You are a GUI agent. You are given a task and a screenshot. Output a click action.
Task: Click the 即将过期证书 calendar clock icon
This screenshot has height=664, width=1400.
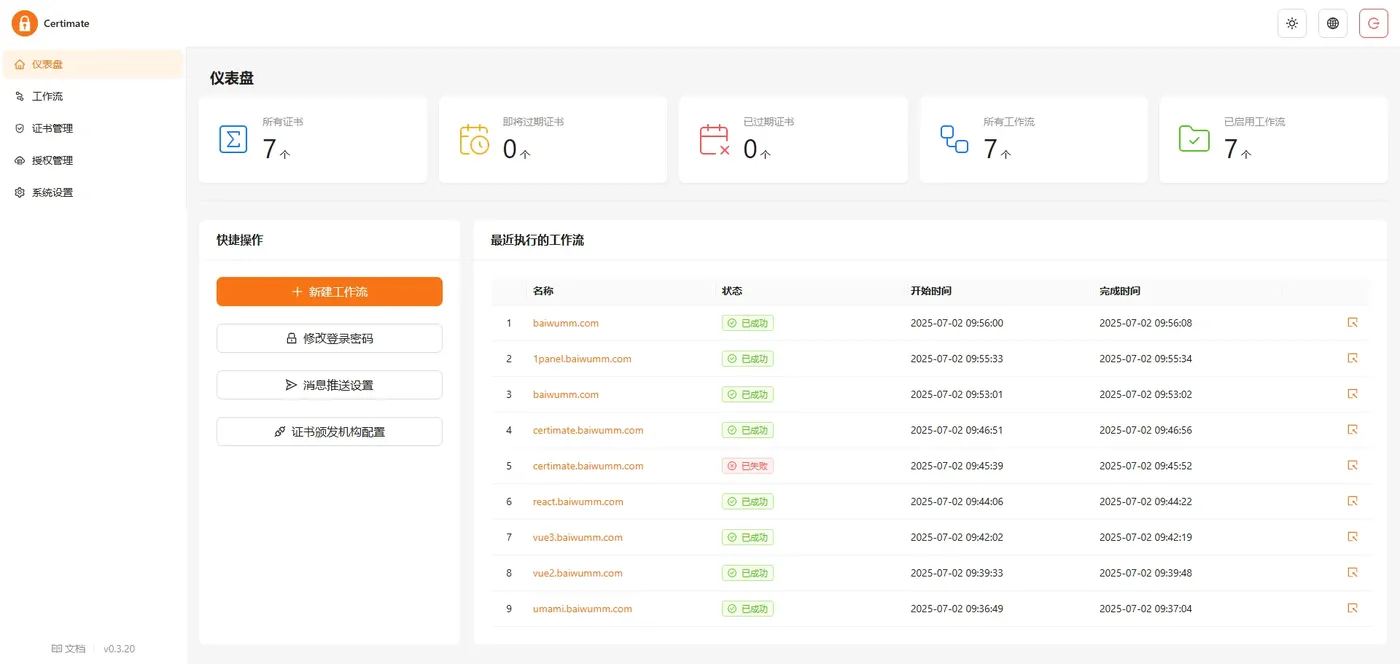(474, 139)
